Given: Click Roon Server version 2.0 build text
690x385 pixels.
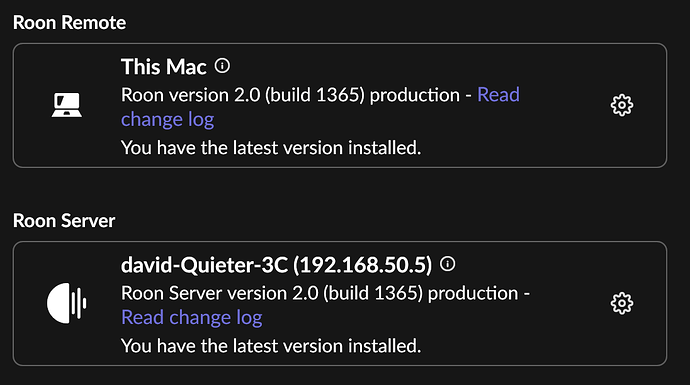Looking at the screenshot, I should [x=272, y=293].
